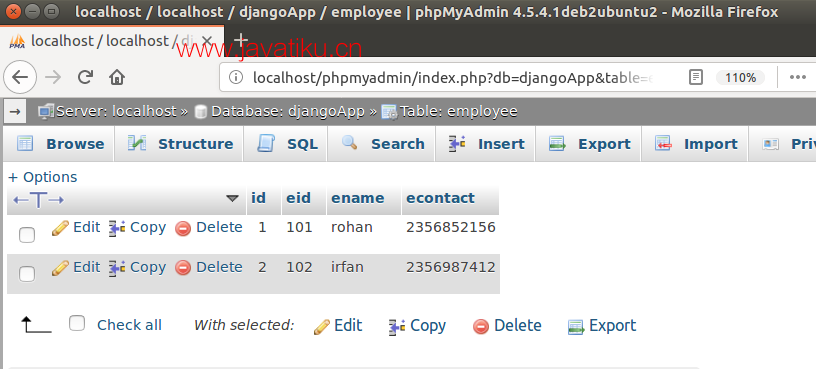
Task: Click the 110% zoom level indicator
Action: [741, 78]
